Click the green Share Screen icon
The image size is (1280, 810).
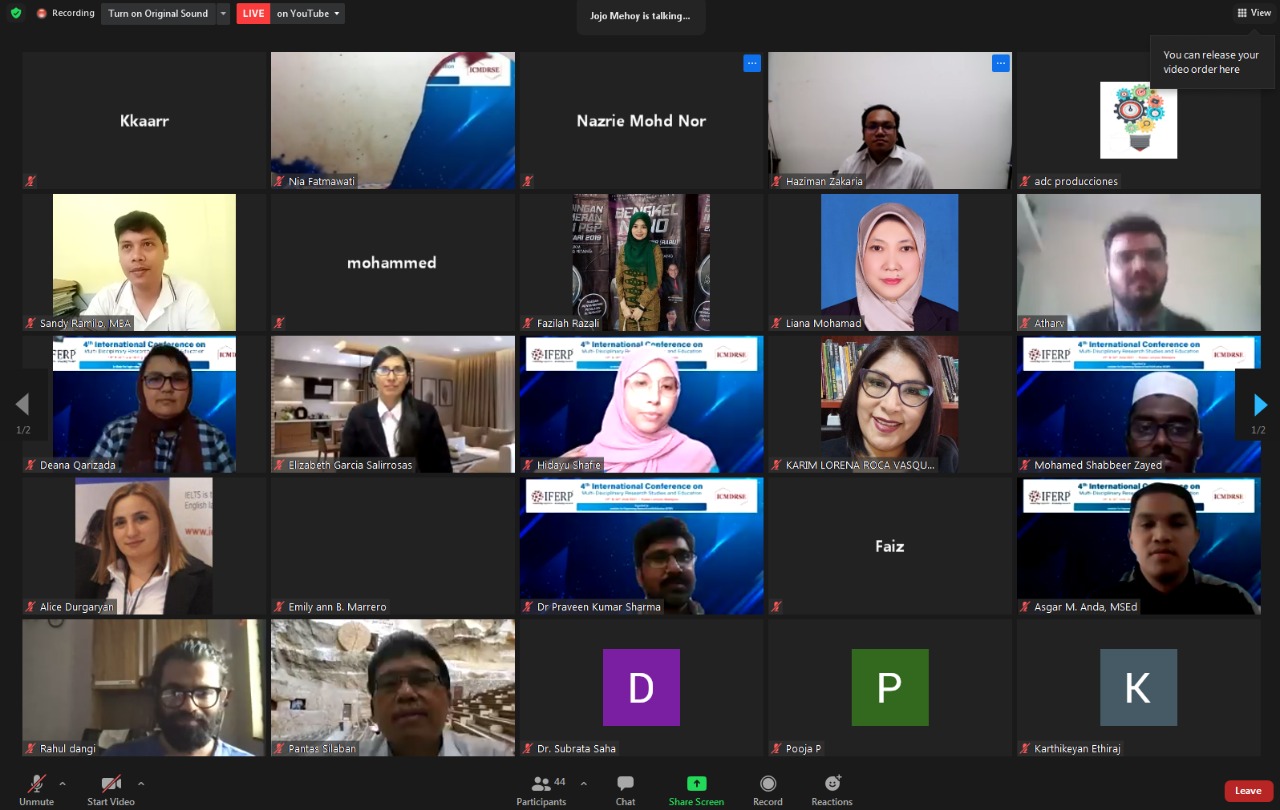tap(697, 783)
